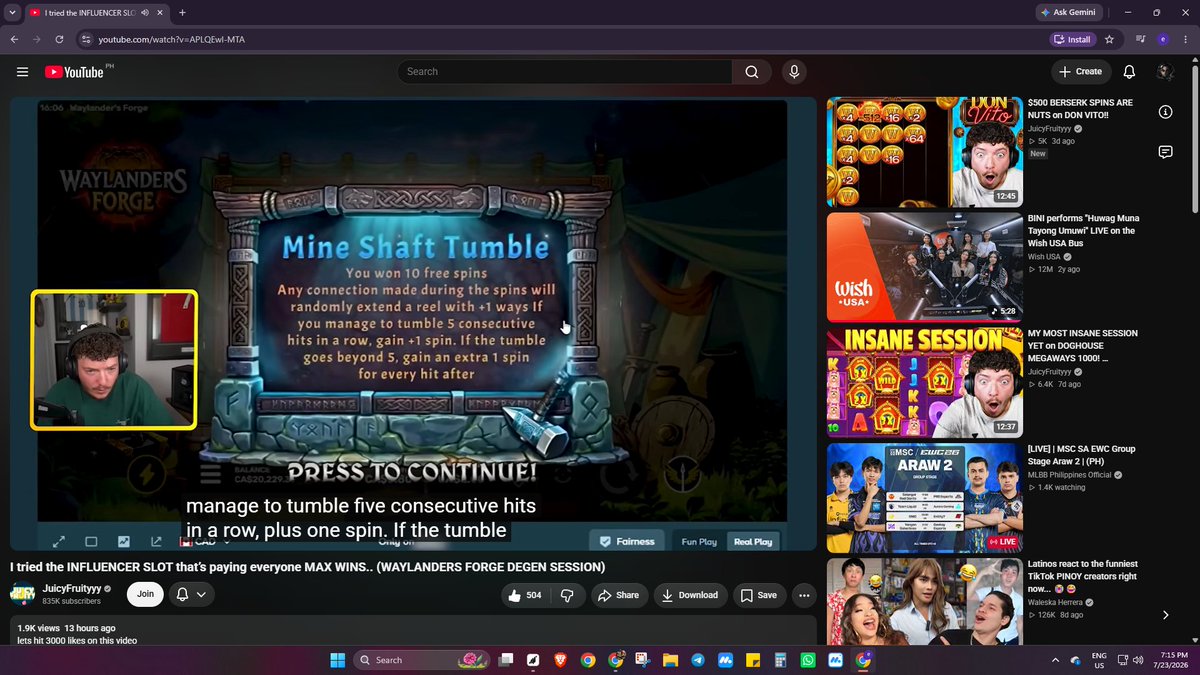The width and height of the screenshot is (1200, 675).
Task: Open the browser profile avatar
Action: coord(1163,39)
